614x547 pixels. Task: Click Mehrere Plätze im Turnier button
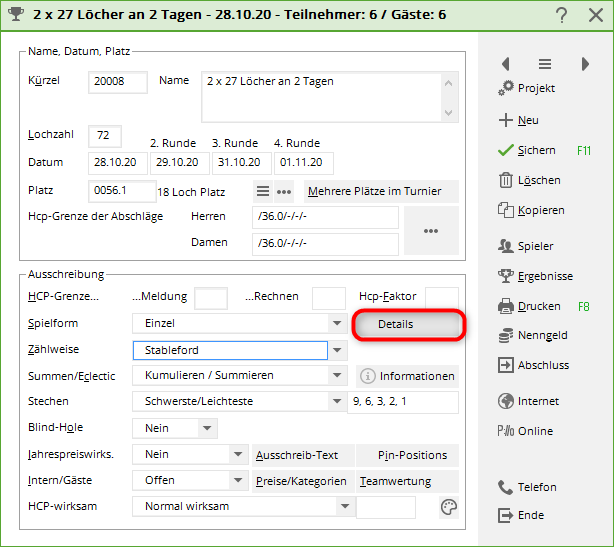pyautogui.click(x=381, y=191)
